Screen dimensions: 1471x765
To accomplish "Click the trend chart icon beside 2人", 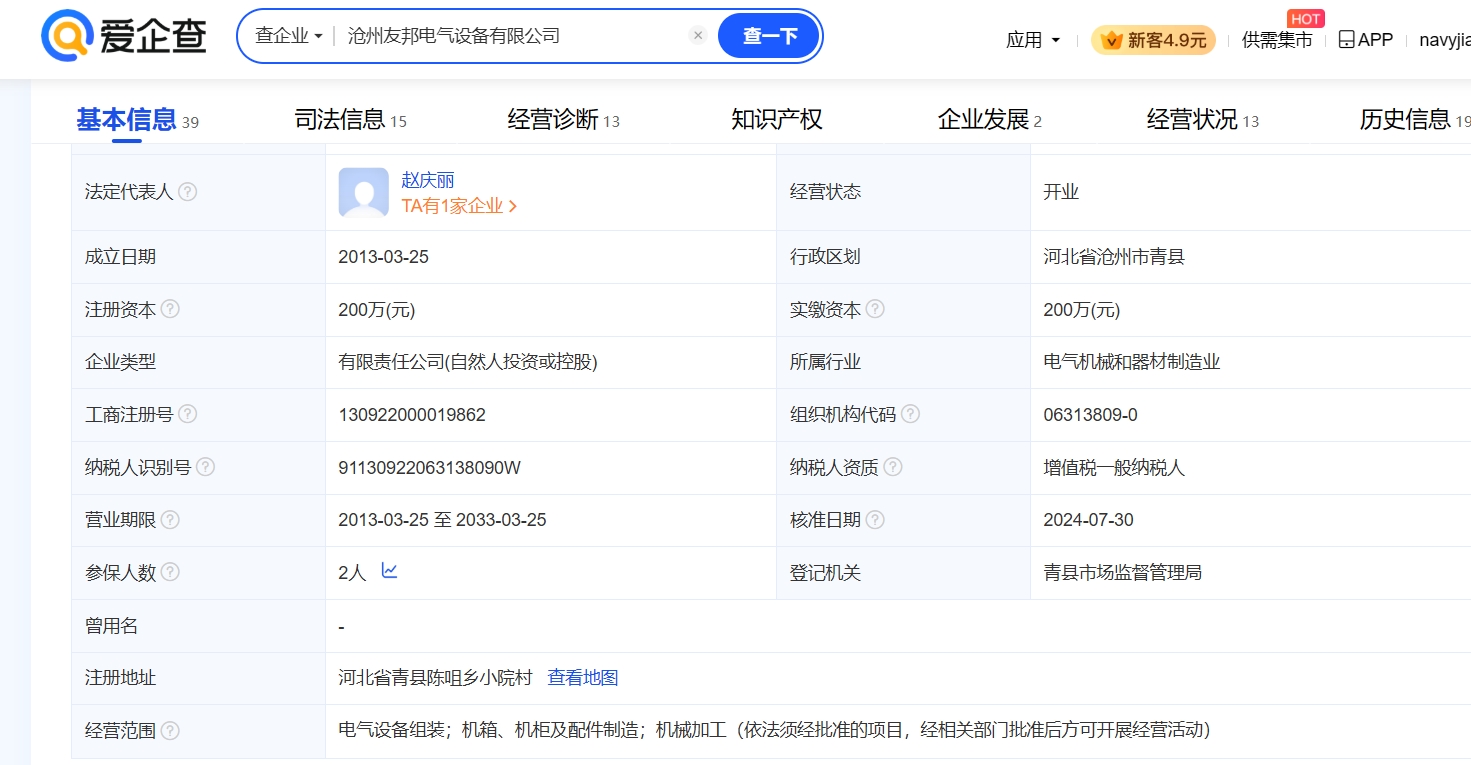I will (390, 571).
